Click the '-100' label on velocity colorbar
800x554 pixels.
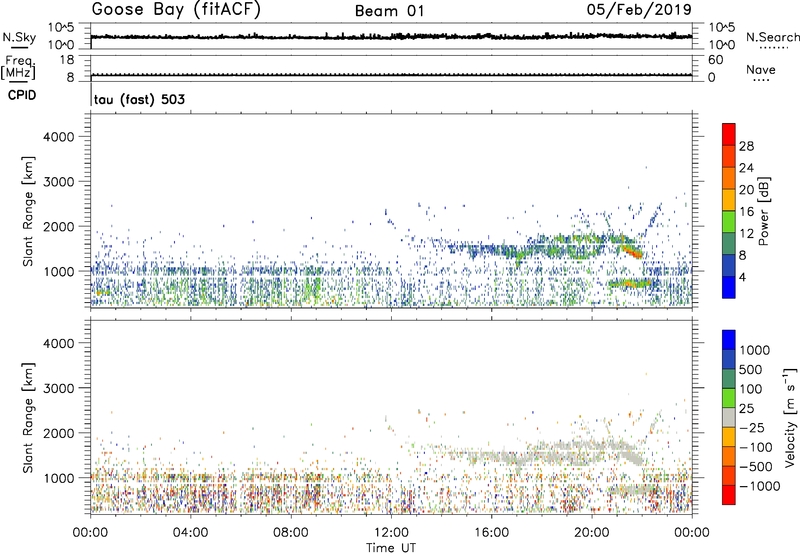(x=756, y=447)
